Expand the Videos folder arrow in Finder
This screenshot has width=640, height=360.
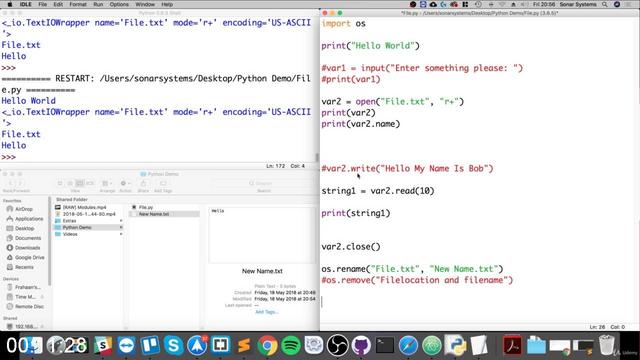point(121,234)
